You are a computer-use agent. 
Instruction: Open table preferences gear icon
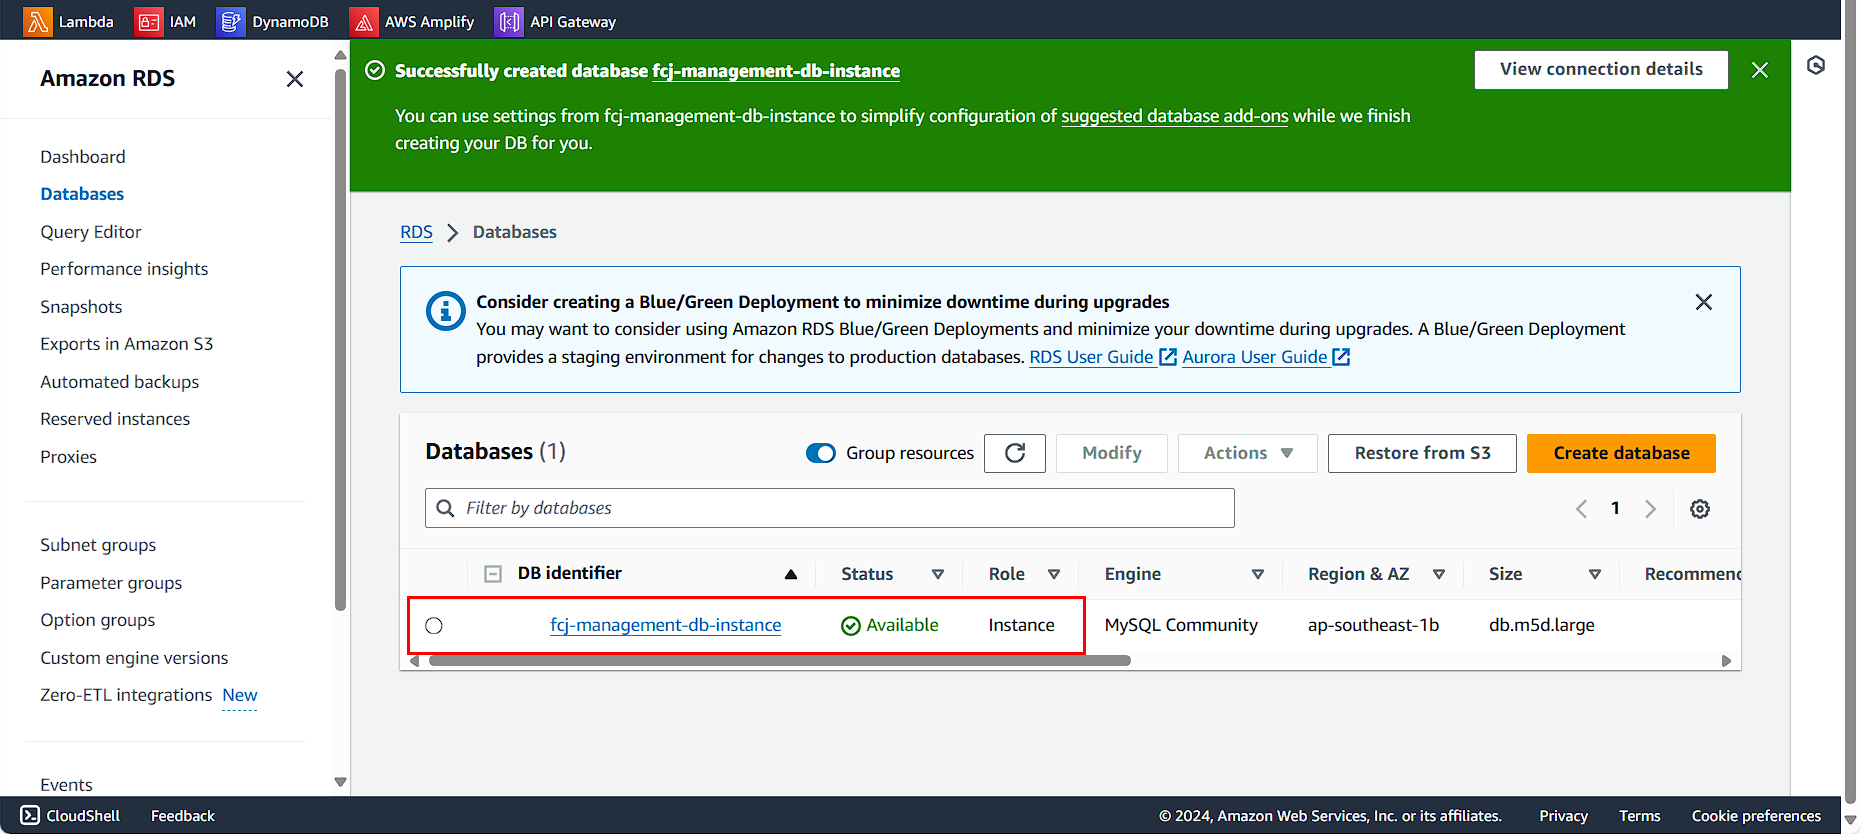click(1700, 509)
